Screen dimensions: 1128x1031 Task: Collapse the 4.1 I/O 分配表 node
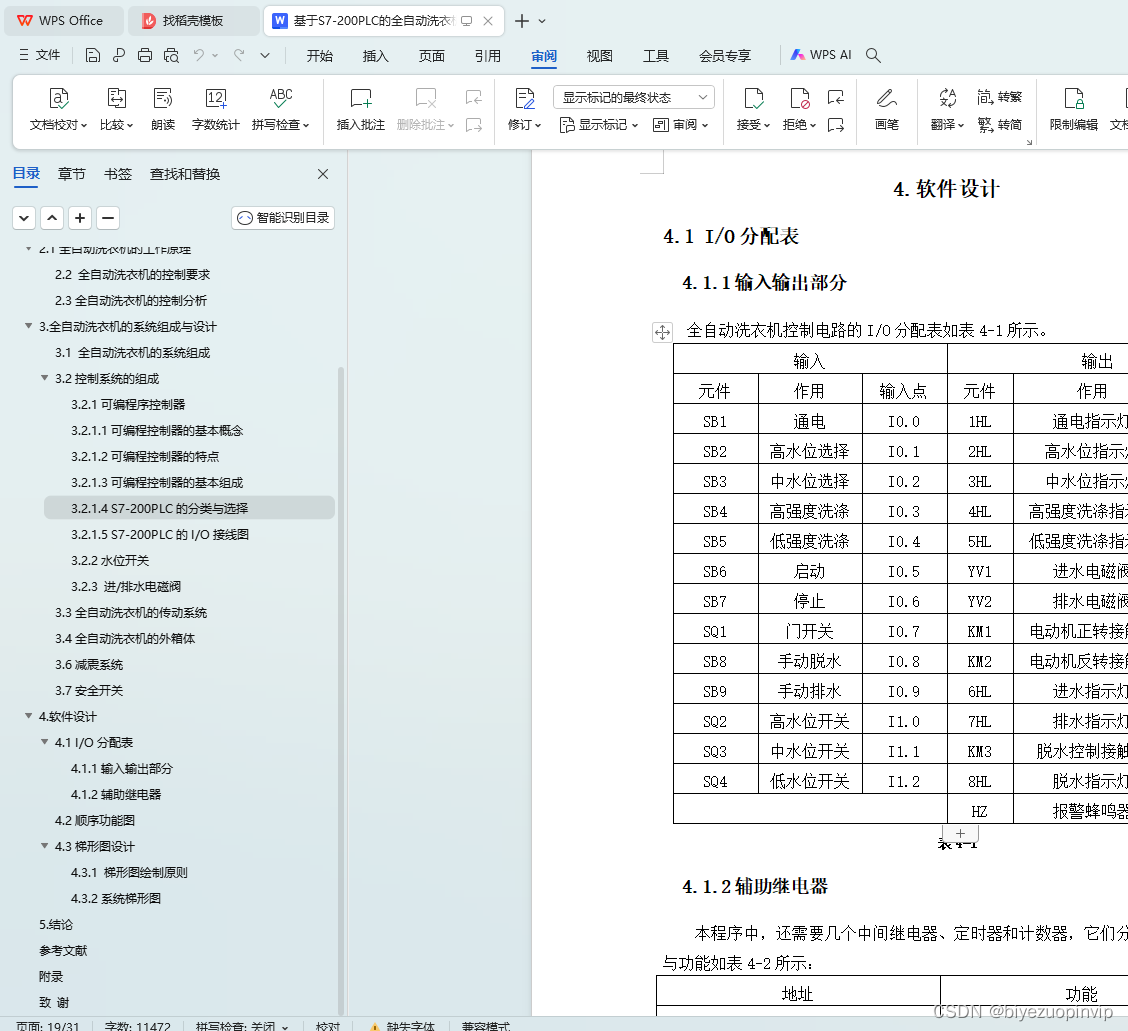(45, 742)
